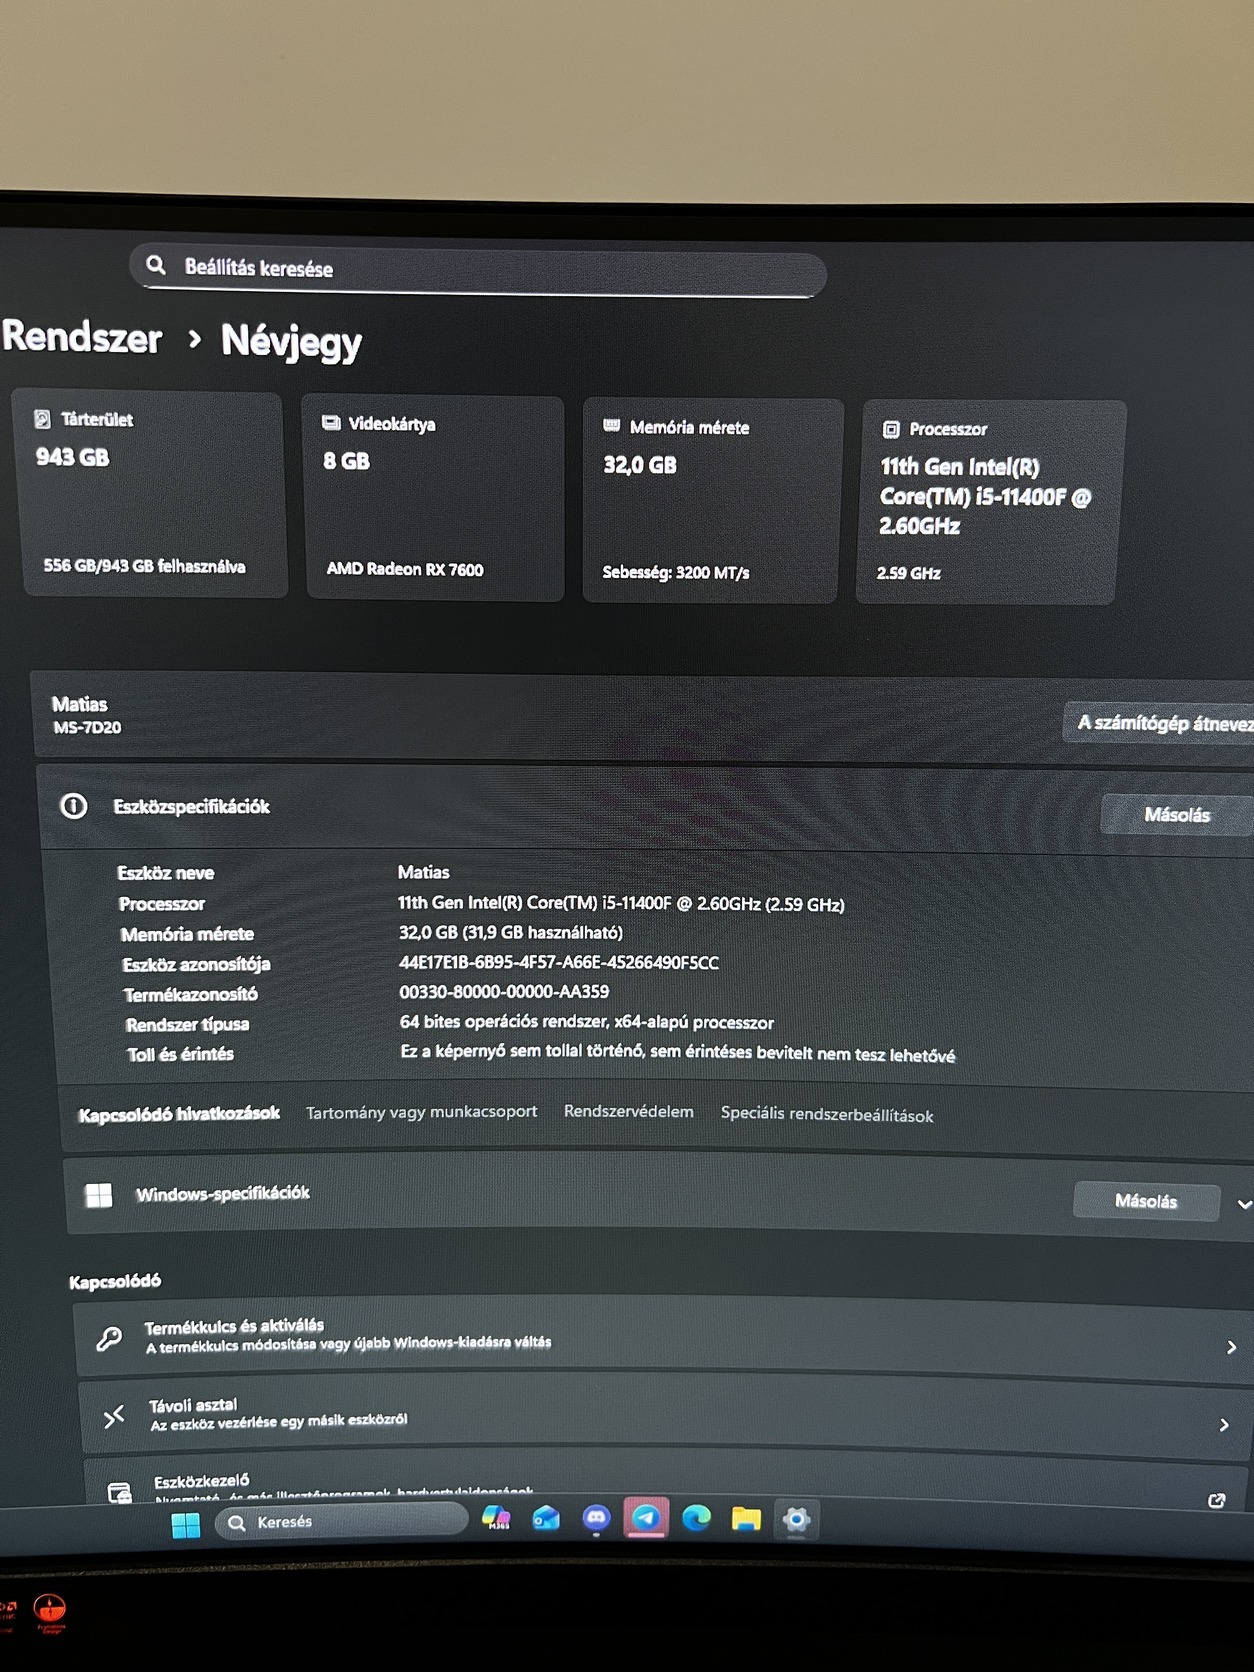The image size is (1254, 1672).
Task: Click AMD Radeon RX 7600 text
Action: coord(405,569)
